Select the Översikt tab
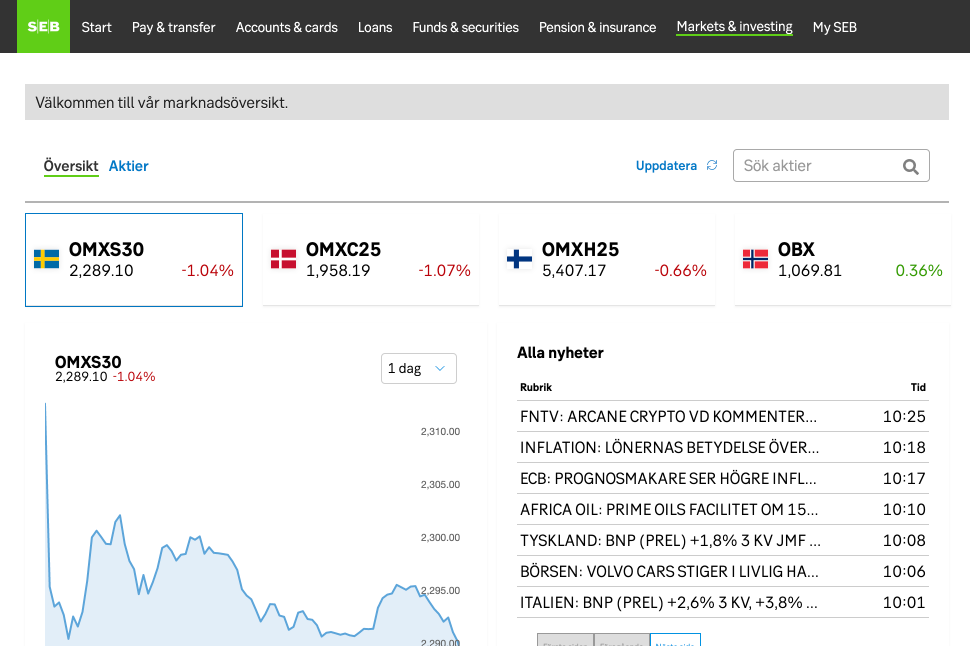 point(70,165)
